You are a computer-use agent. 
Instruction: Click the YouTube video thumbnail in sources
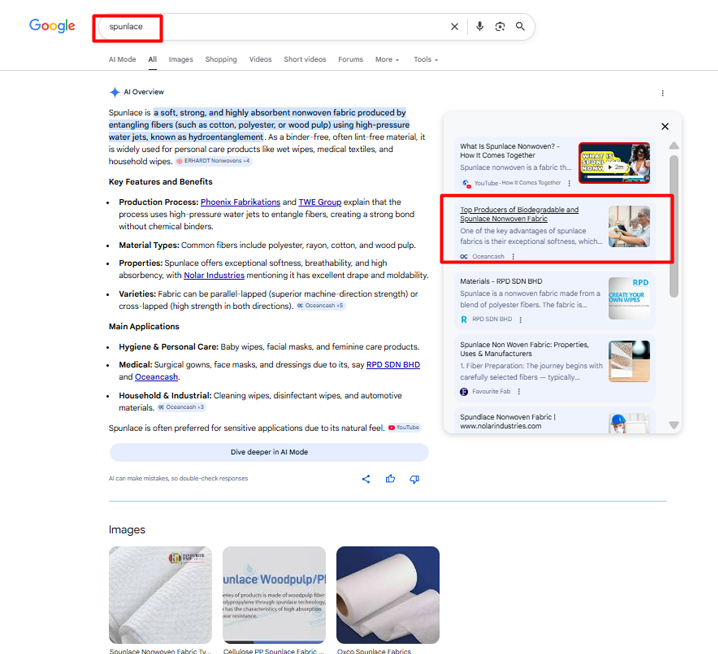pyautogui.click(x=614, y=163)
